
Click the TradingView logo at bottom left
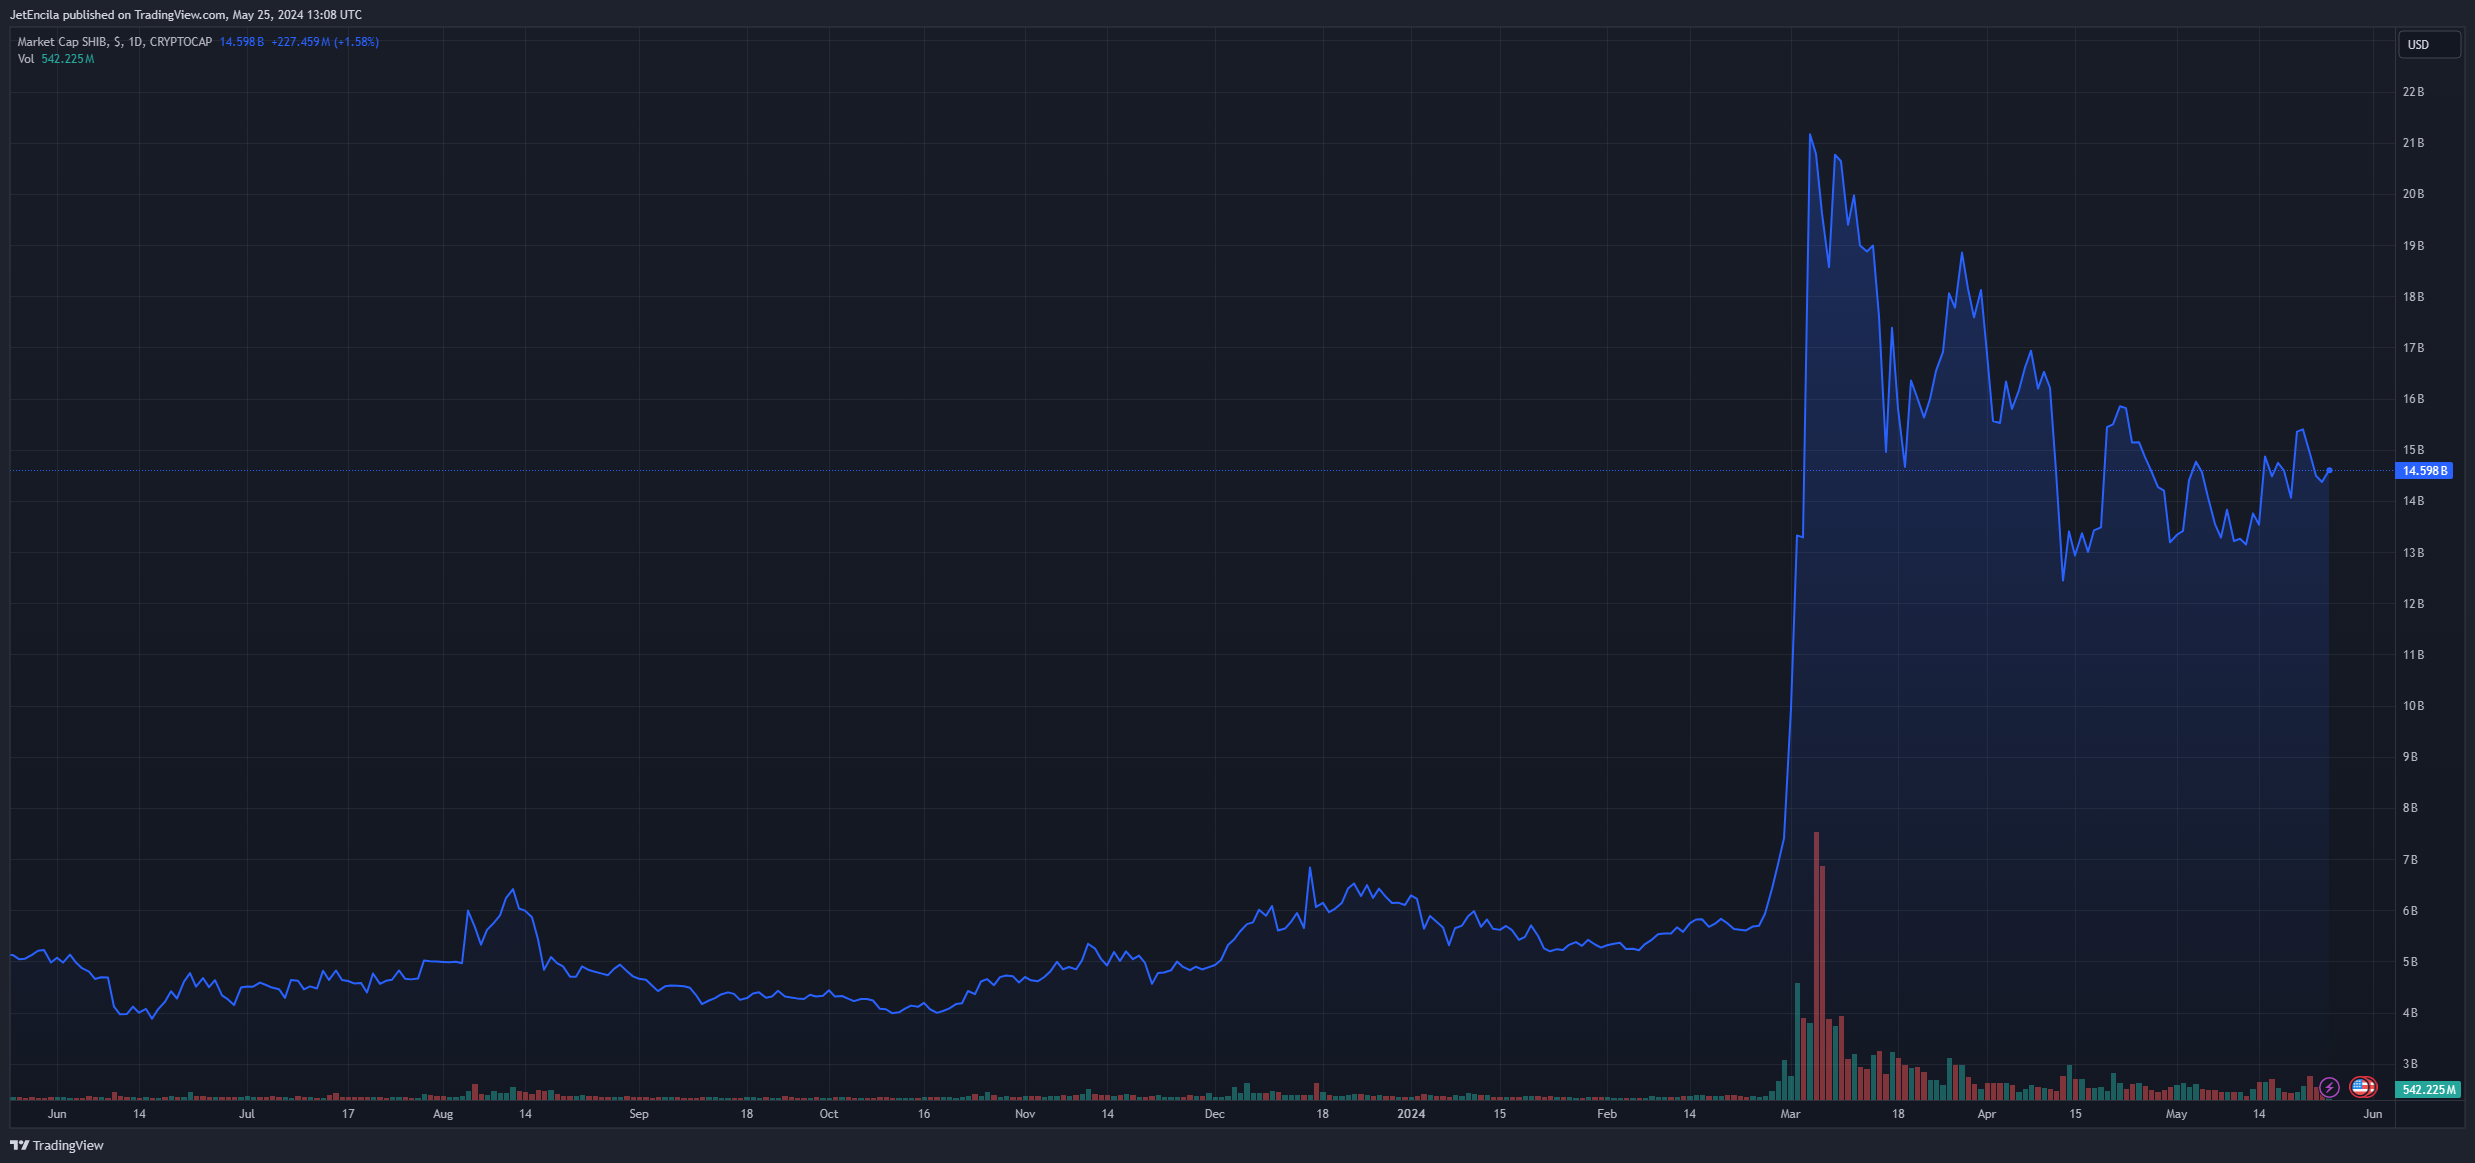tap(57, 1145)
